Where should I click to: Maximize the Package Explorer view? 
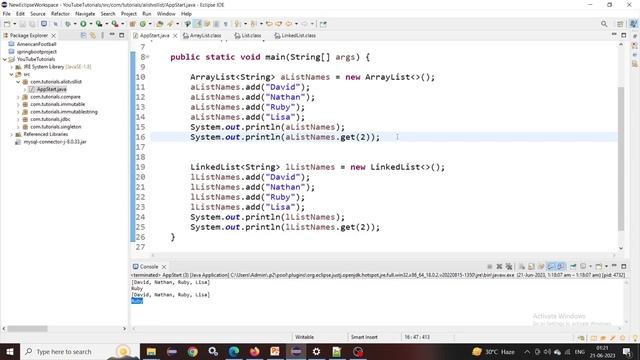click(x=122, y=35)
